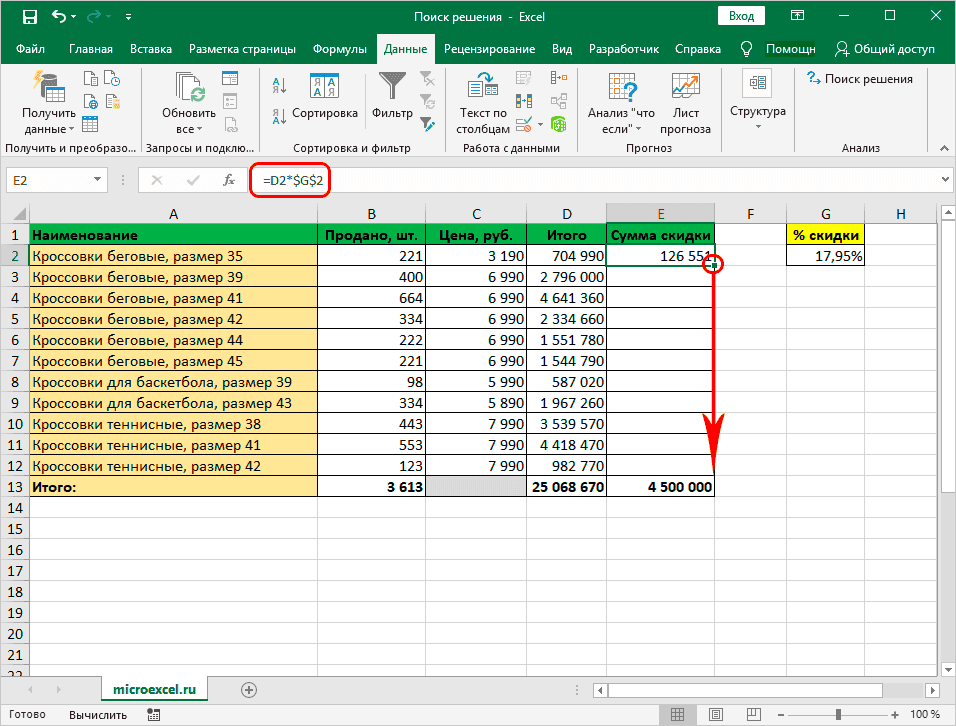Click the insert function fx button
956x726 pixels.
coord(229,180)
